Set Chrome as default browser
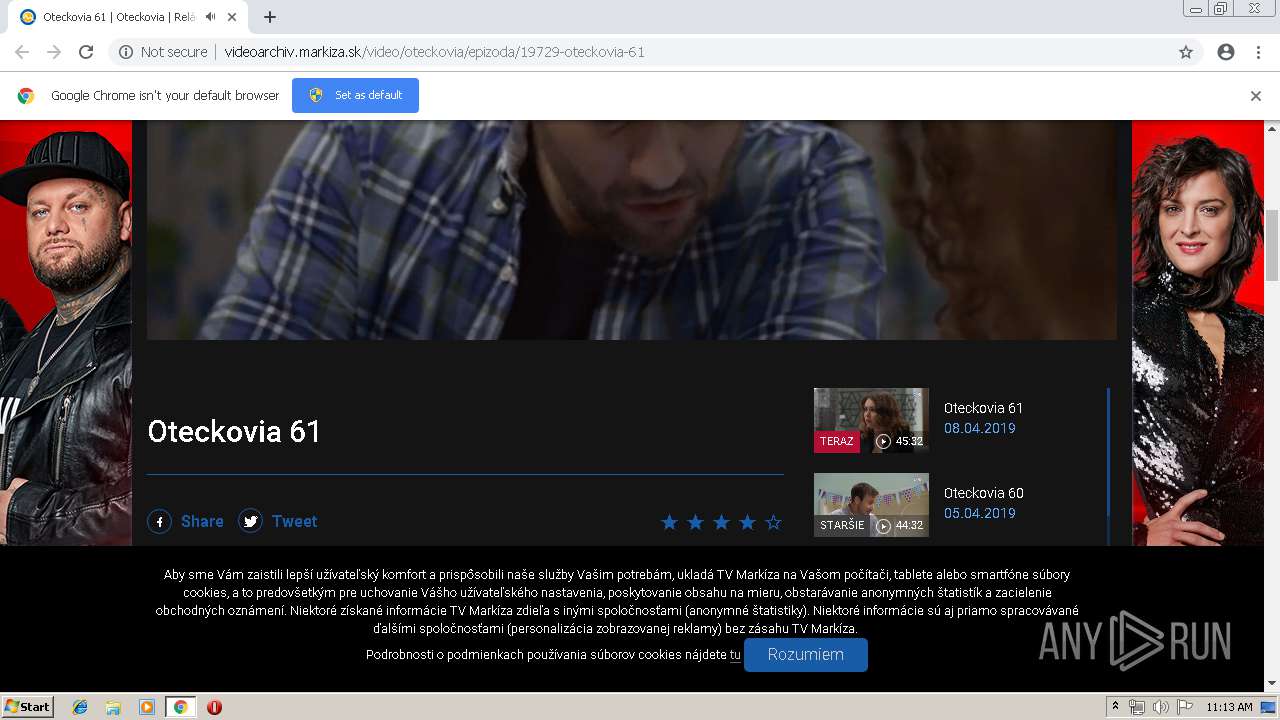Viewport: 1280px width, 720px height. [355, 95]
